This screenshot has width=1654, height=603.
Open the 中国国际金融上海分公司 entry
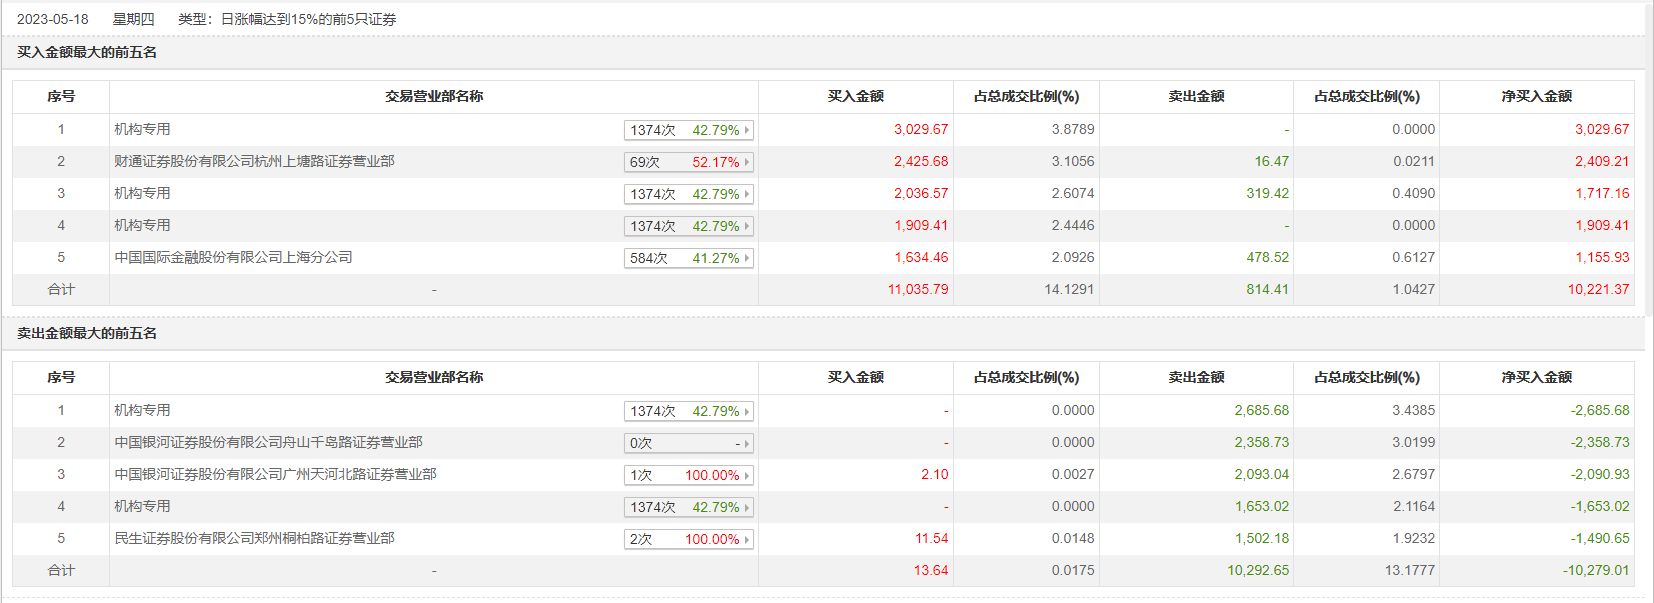coord(233,257)
